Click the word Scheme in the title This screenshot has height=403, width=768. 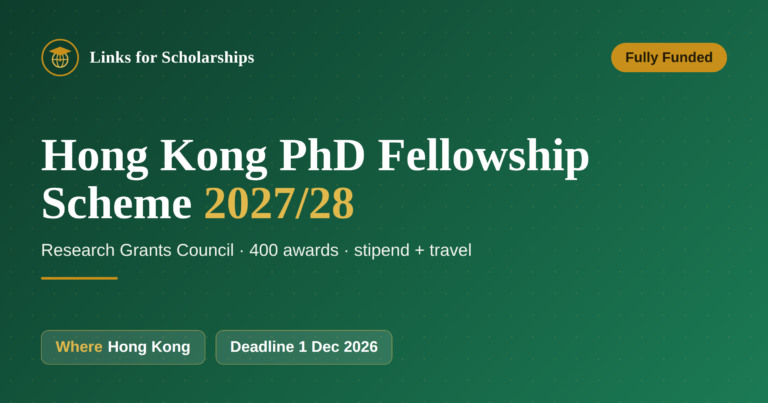117,203
